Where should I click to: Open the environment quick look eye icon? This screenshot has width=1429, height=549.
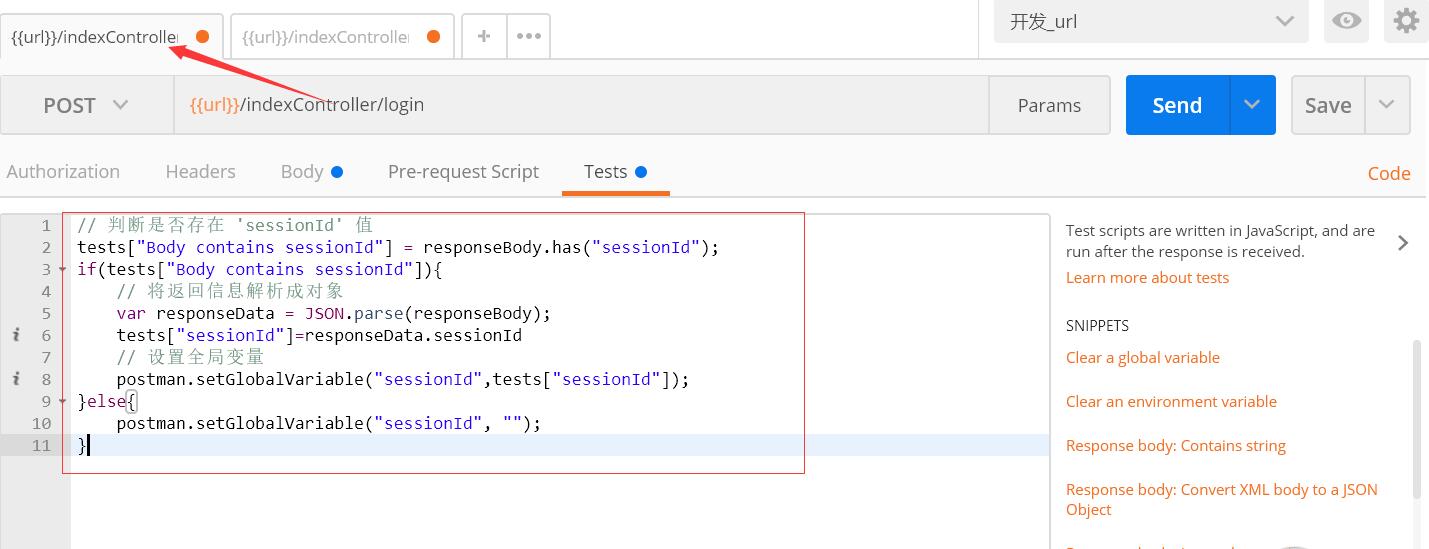pyautogui.click(x=1346, y=21)
